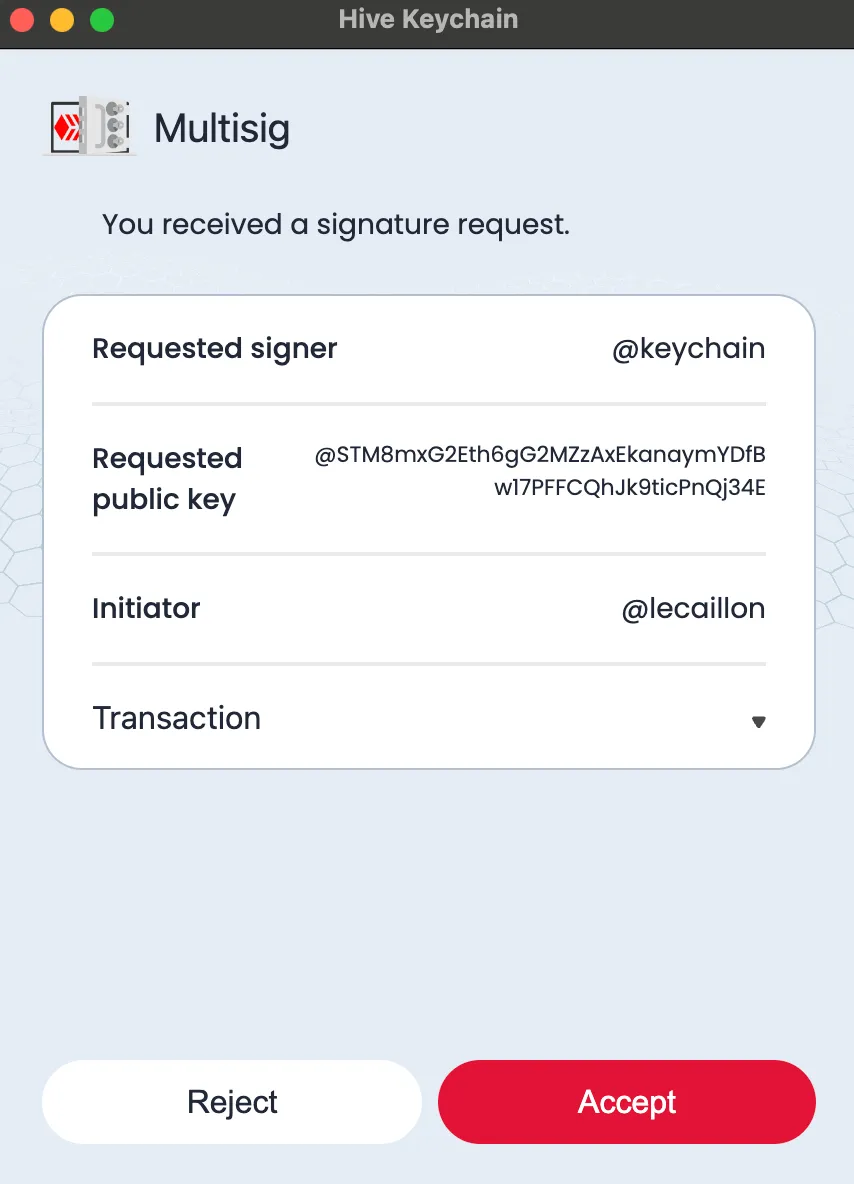Viewport: 854px width, 1184px height.
Task: Click the Multisig heading text
Action: (222, 128)
